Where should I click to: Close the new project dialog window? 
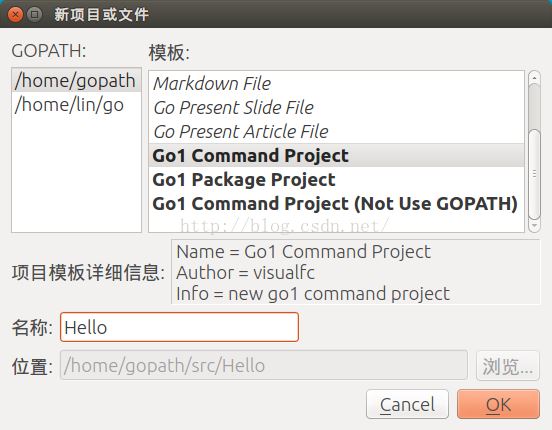click(x=15, y=14)
